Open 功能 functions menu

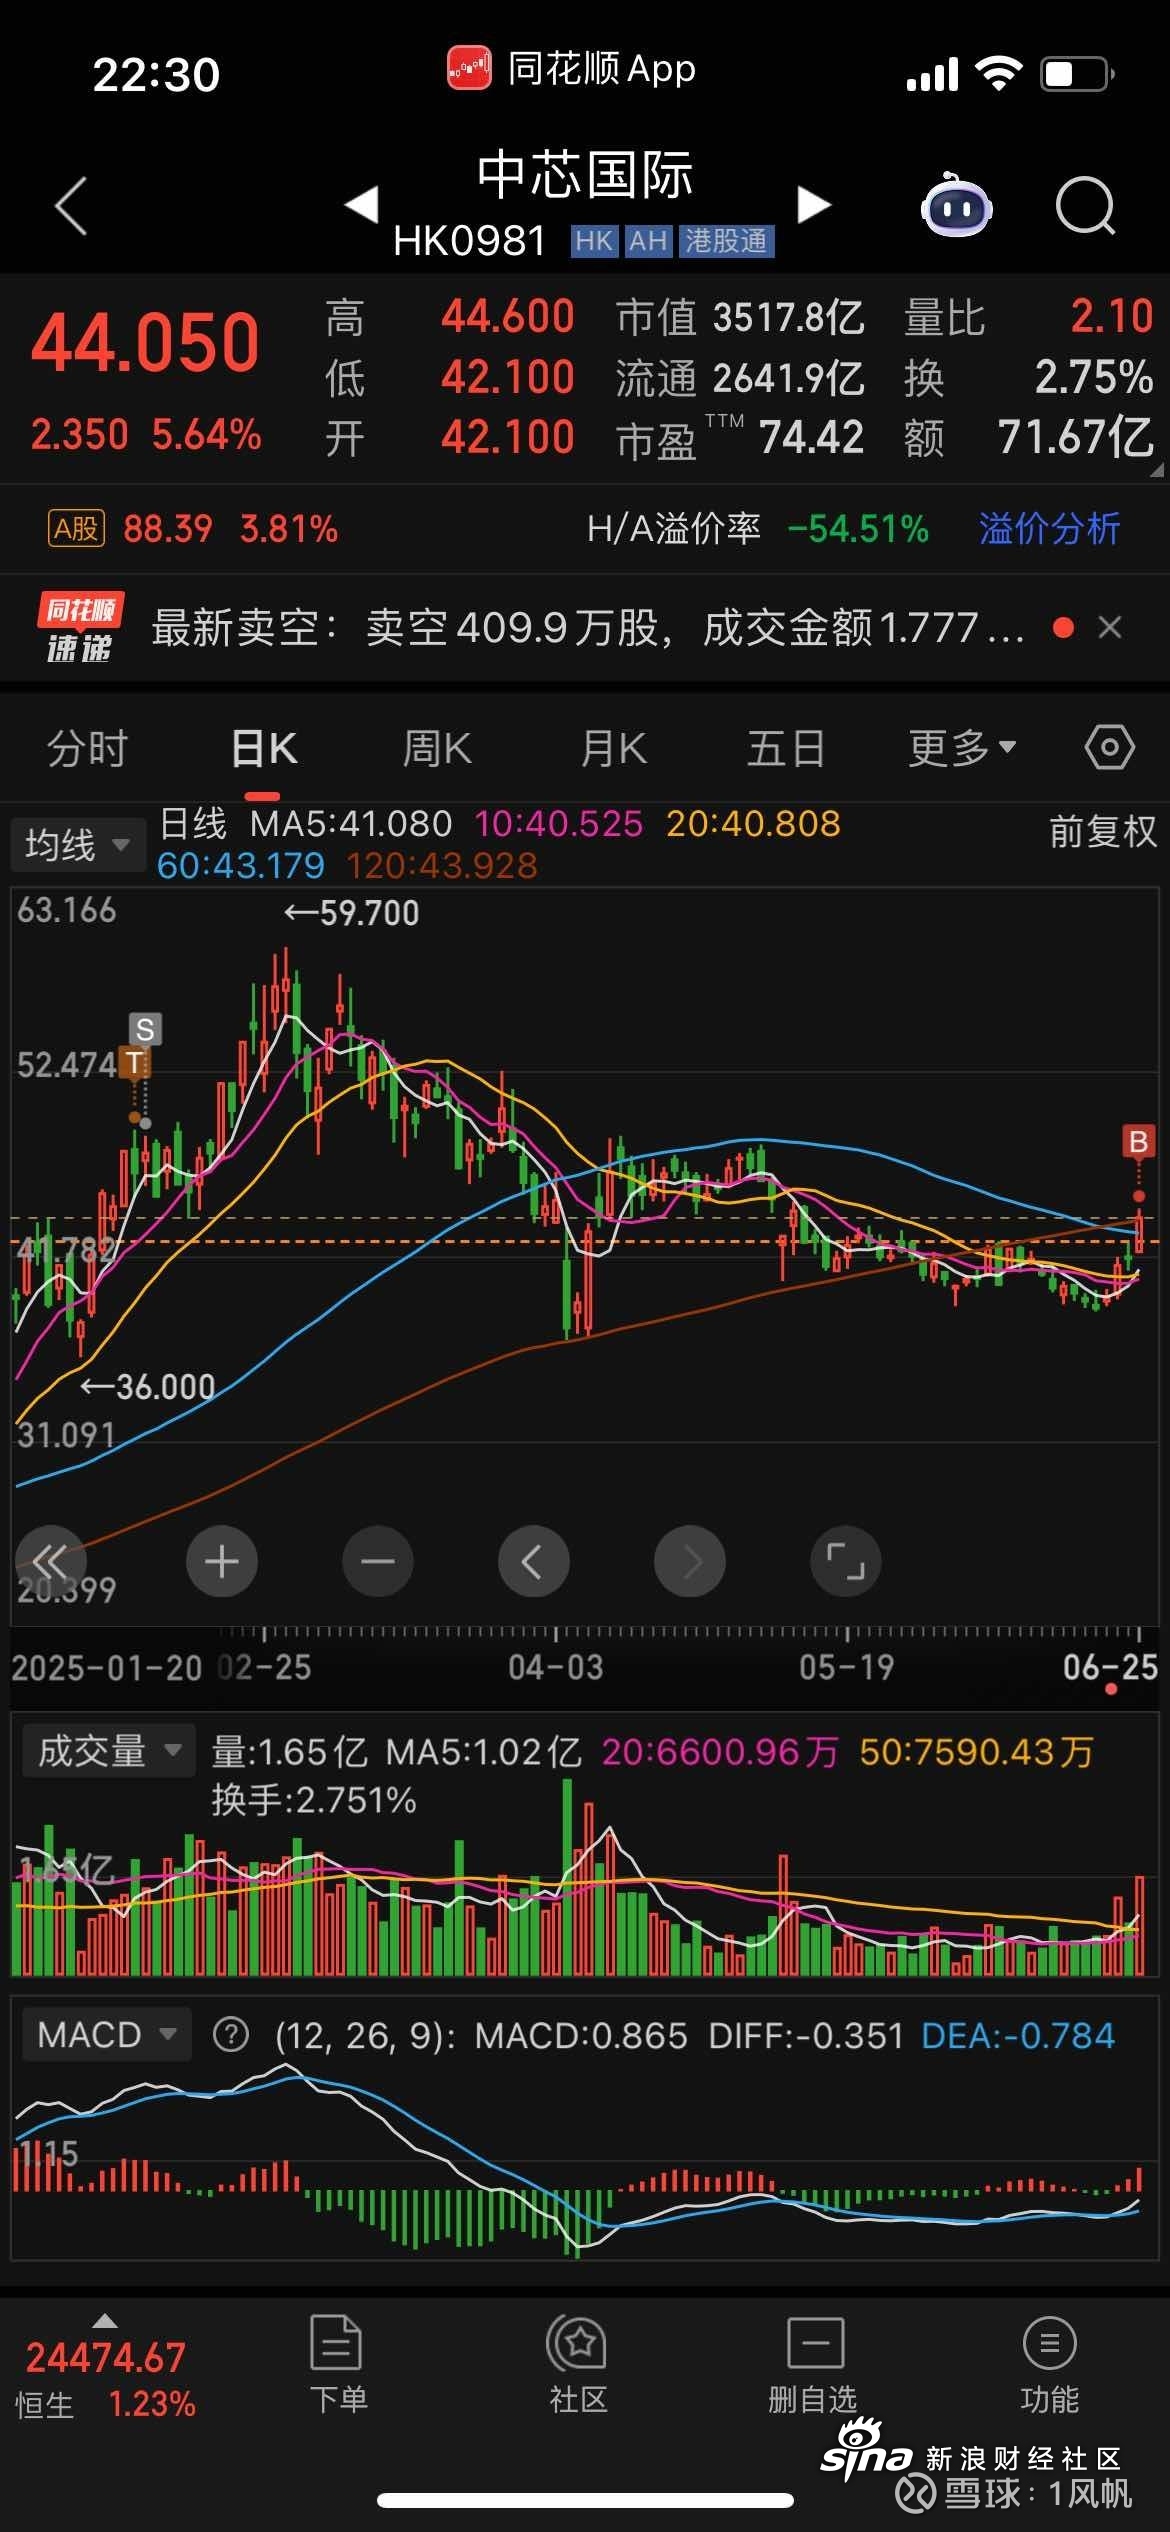1049,2364
